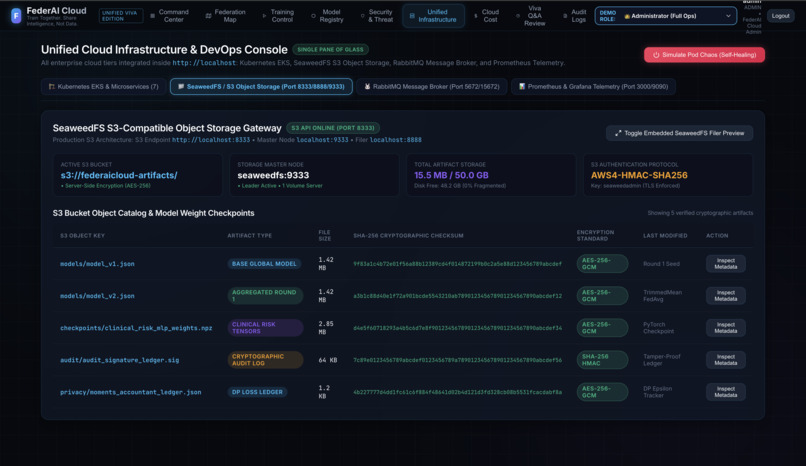Image resolution: width=806 pixels, height=466 pixels.
Task: Click the SHA-256 HMAC encryption badge
Action: click(x=602, y=360)
